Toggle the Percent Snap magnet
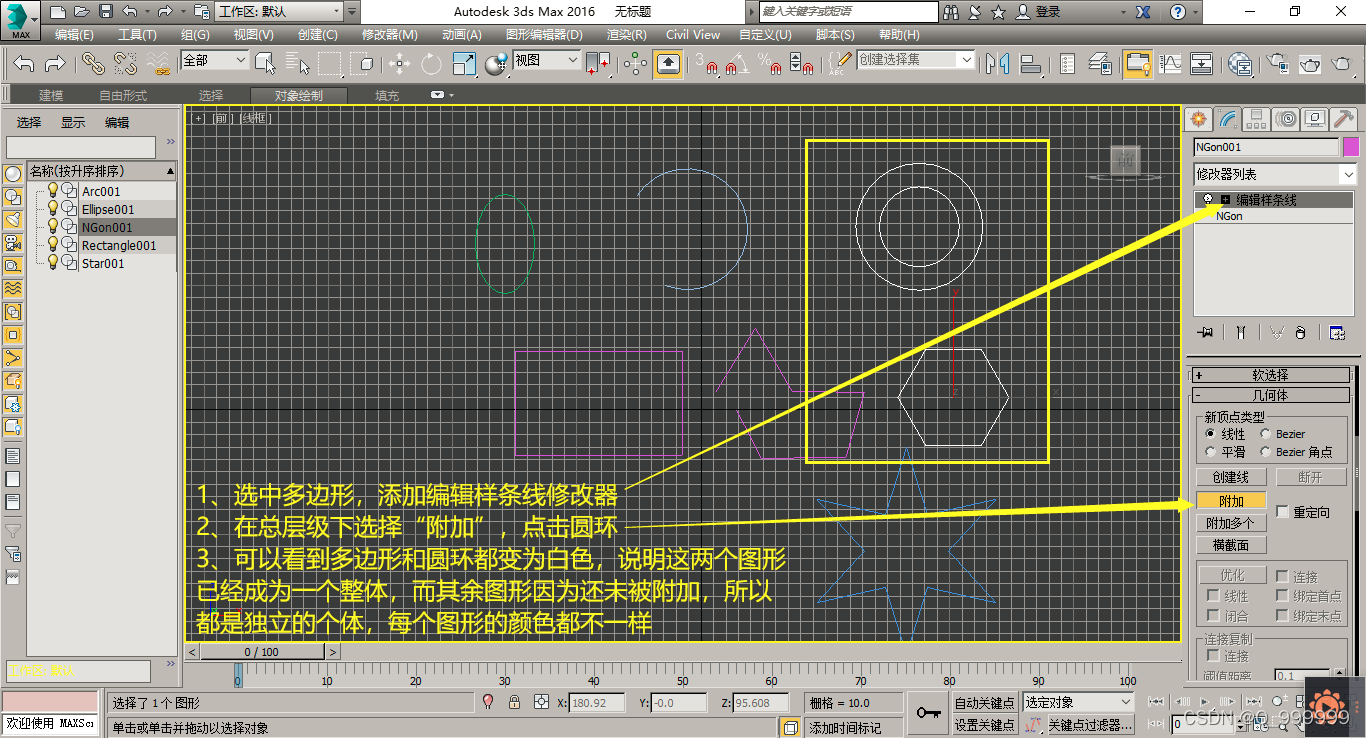Image resolution: width=1366 pixels, height=738 pixels. pos(769,64)
